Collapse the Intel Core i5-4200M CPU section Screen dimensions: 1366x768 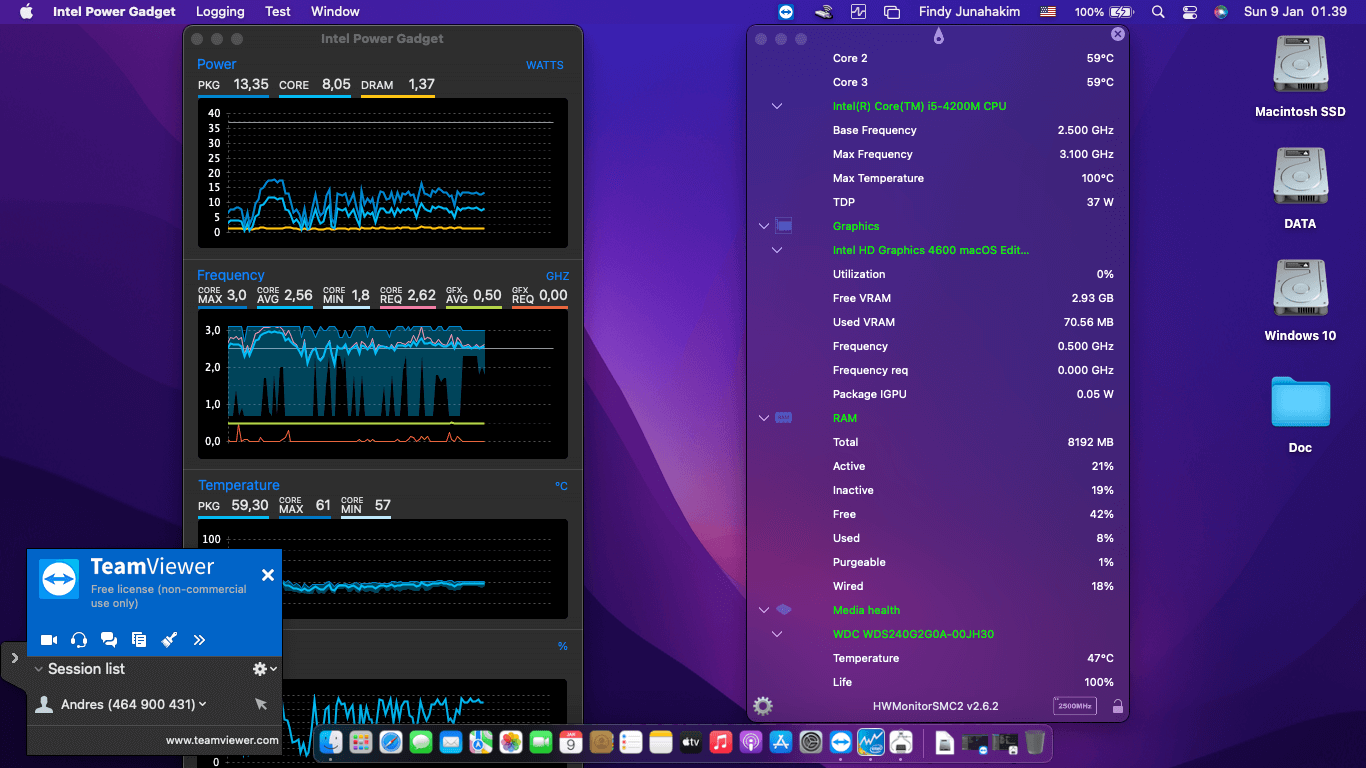(x=777, y=106)
